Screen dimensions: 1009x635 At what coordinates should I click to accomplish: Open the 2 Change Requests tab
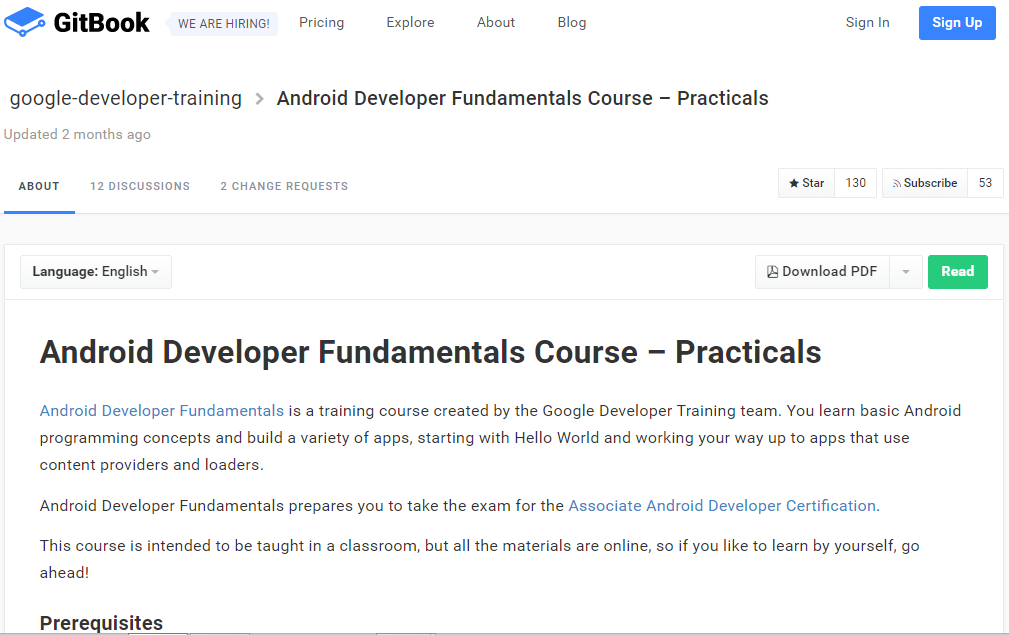(x=283, y=186)
